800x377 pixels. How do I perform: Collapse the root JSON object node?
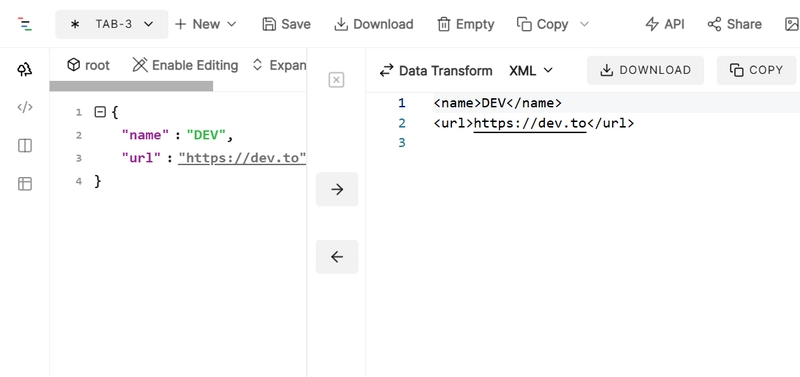click(x=100, y=112)
